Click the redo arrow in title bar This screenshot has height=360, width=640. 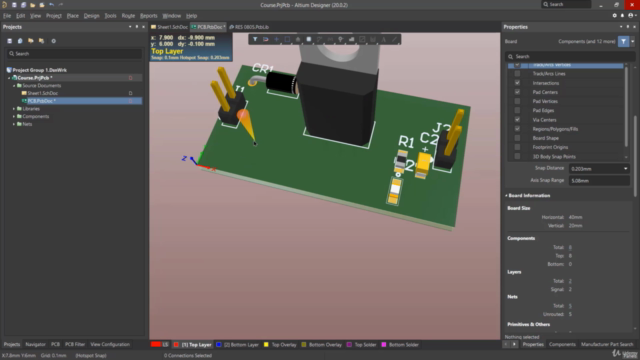click(x=61, y=5)
